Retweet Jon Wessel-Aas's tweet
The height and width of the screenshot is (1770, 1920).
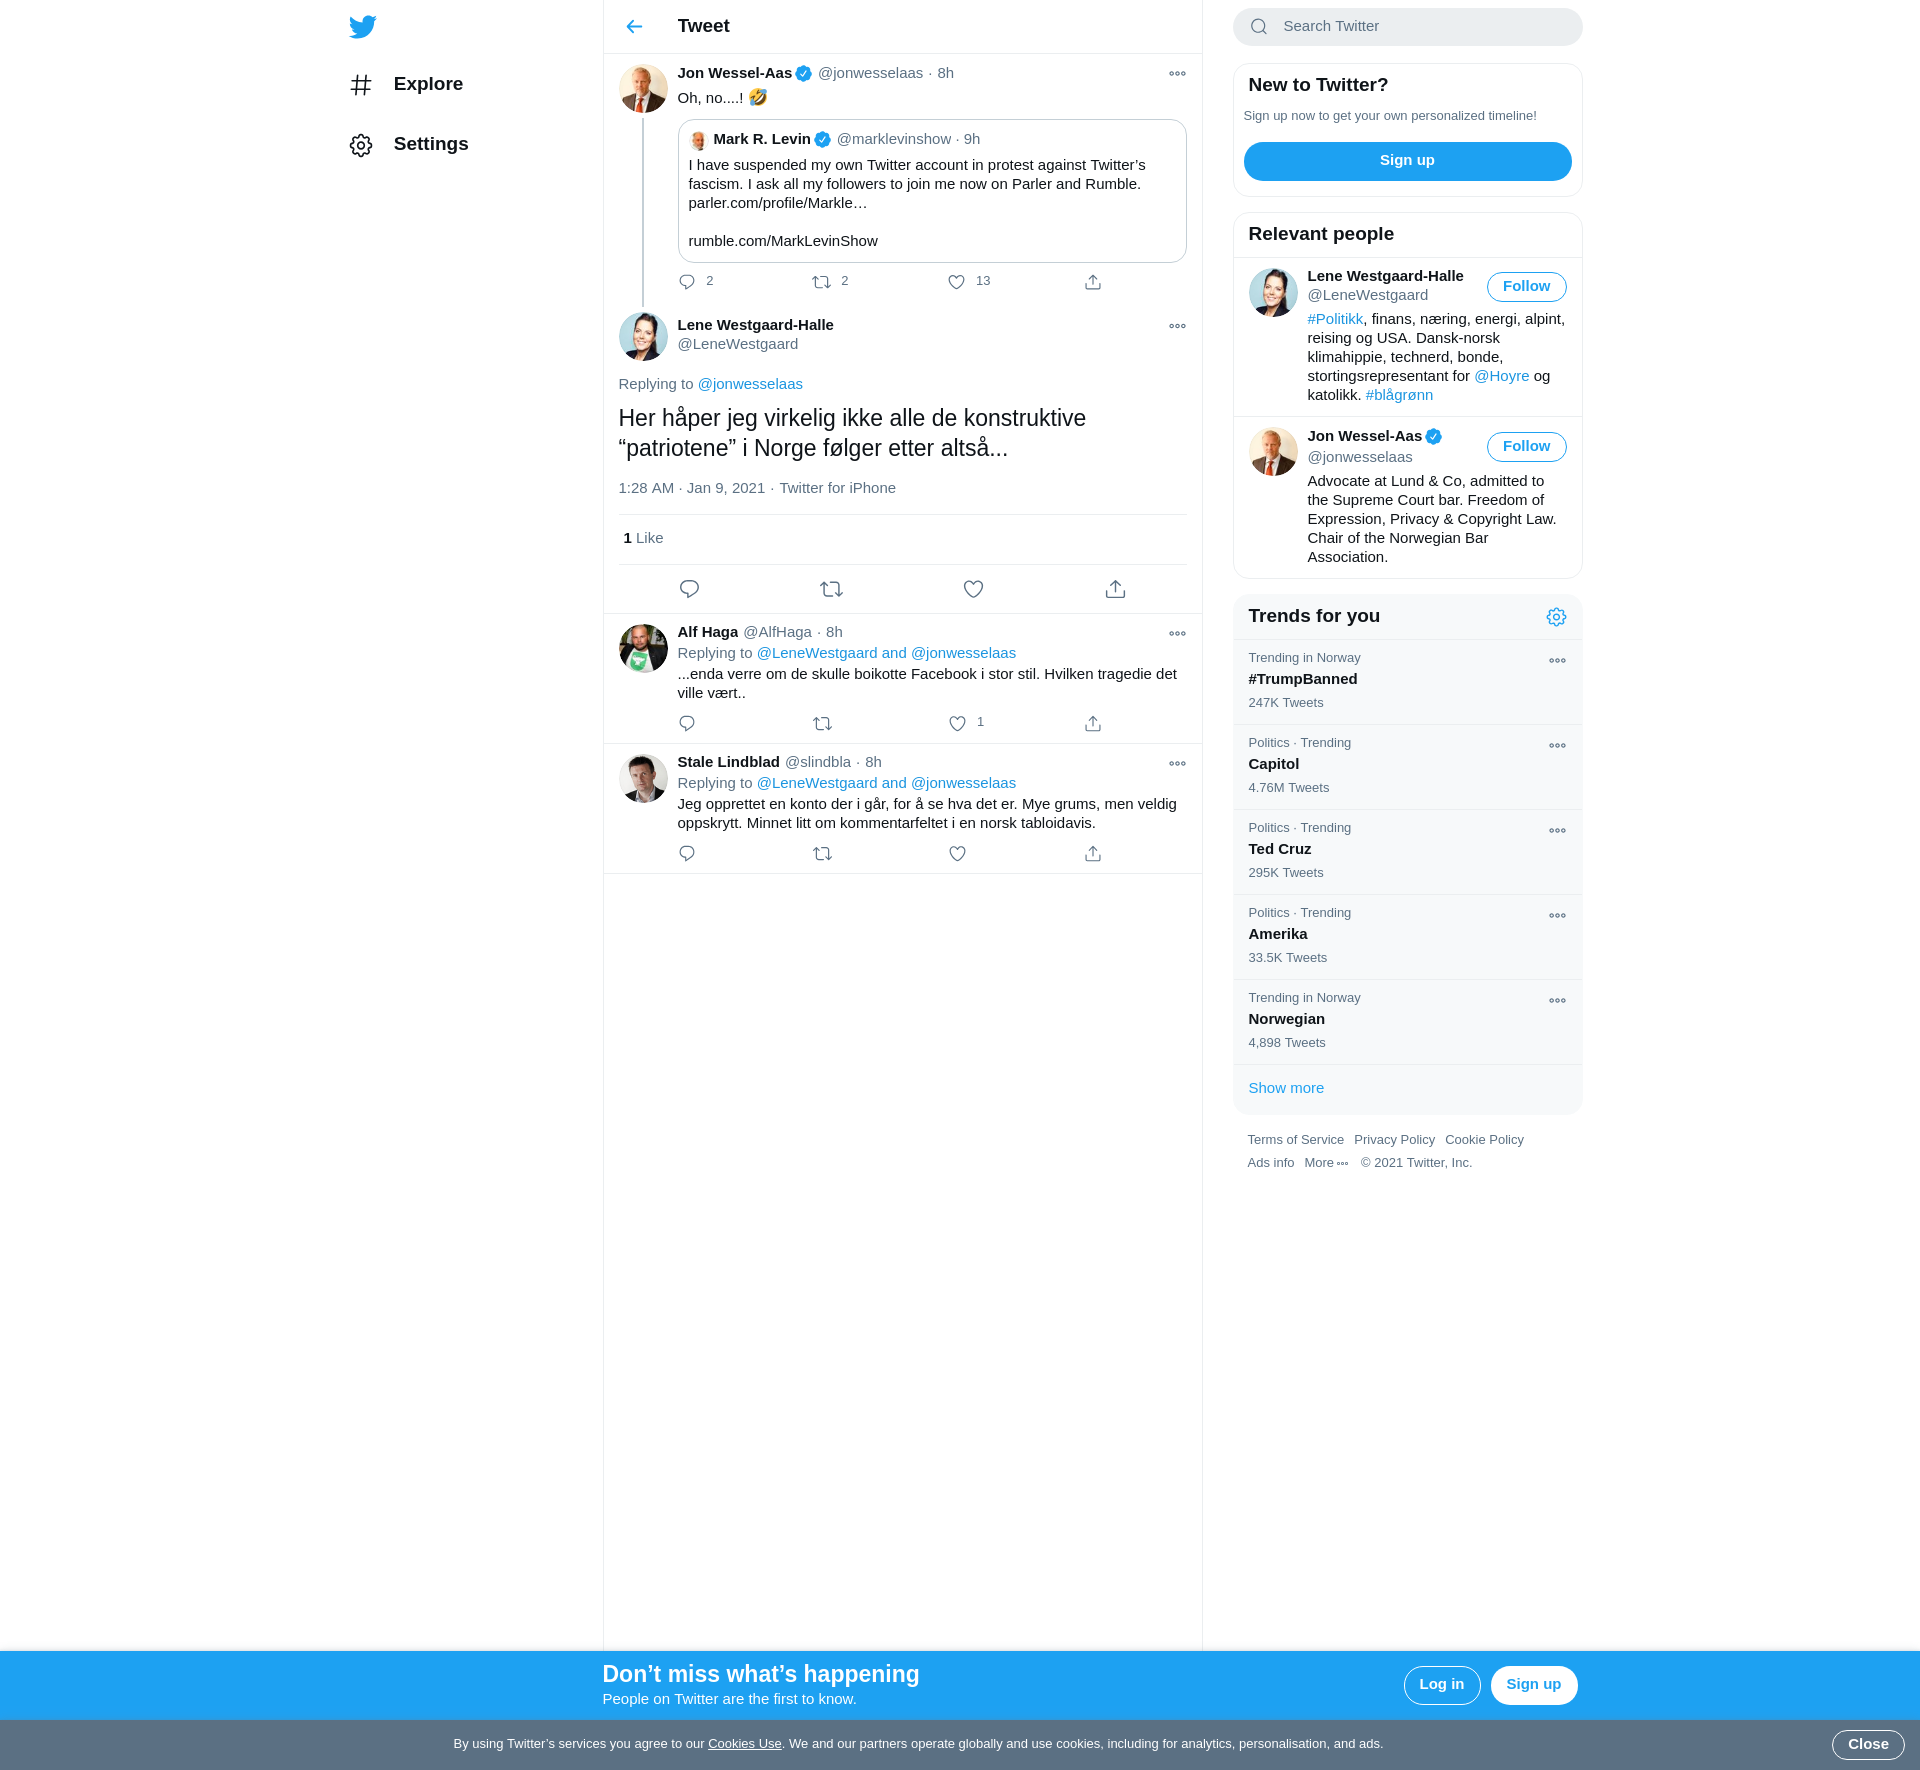[x=822, y=282]
